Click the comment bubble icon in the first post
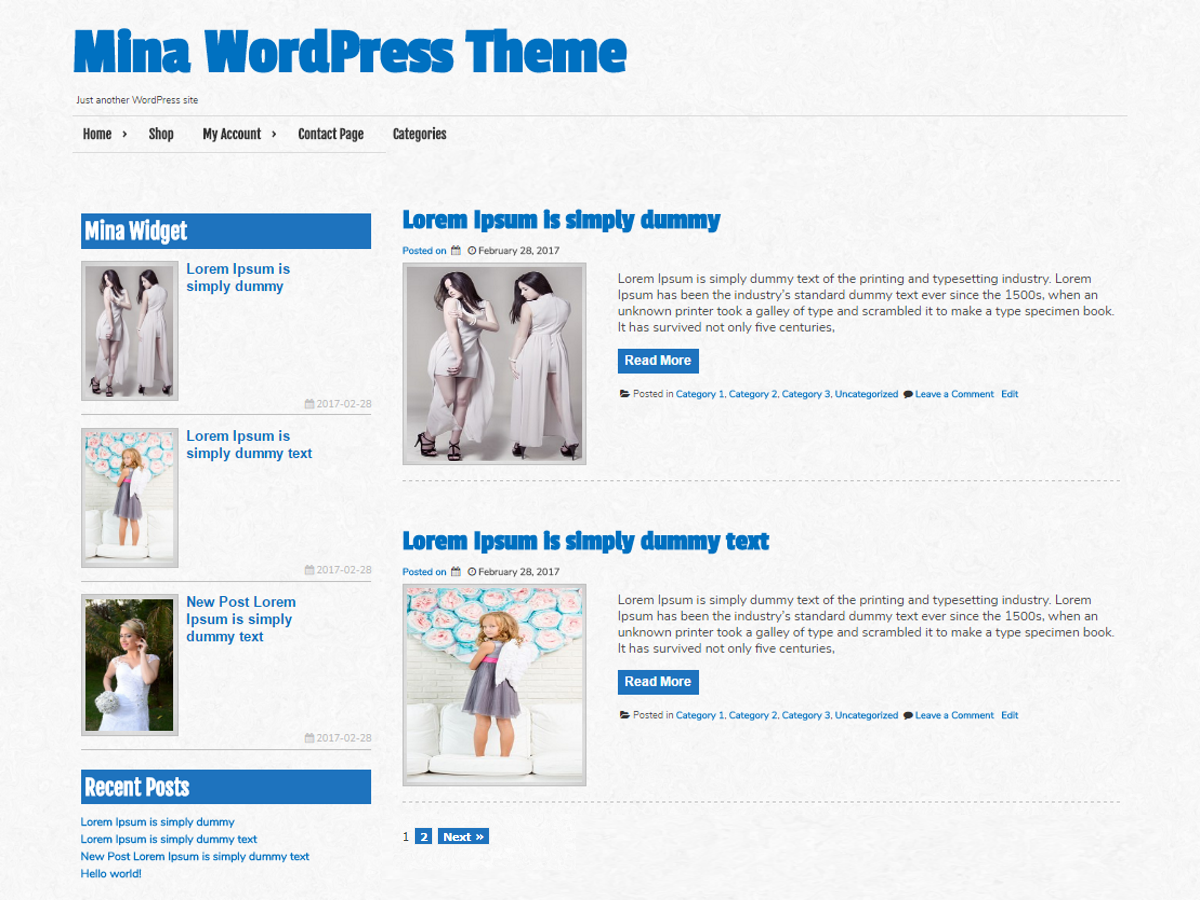Viewport: 1200px width, 900px height. click(x=908, y=394)
